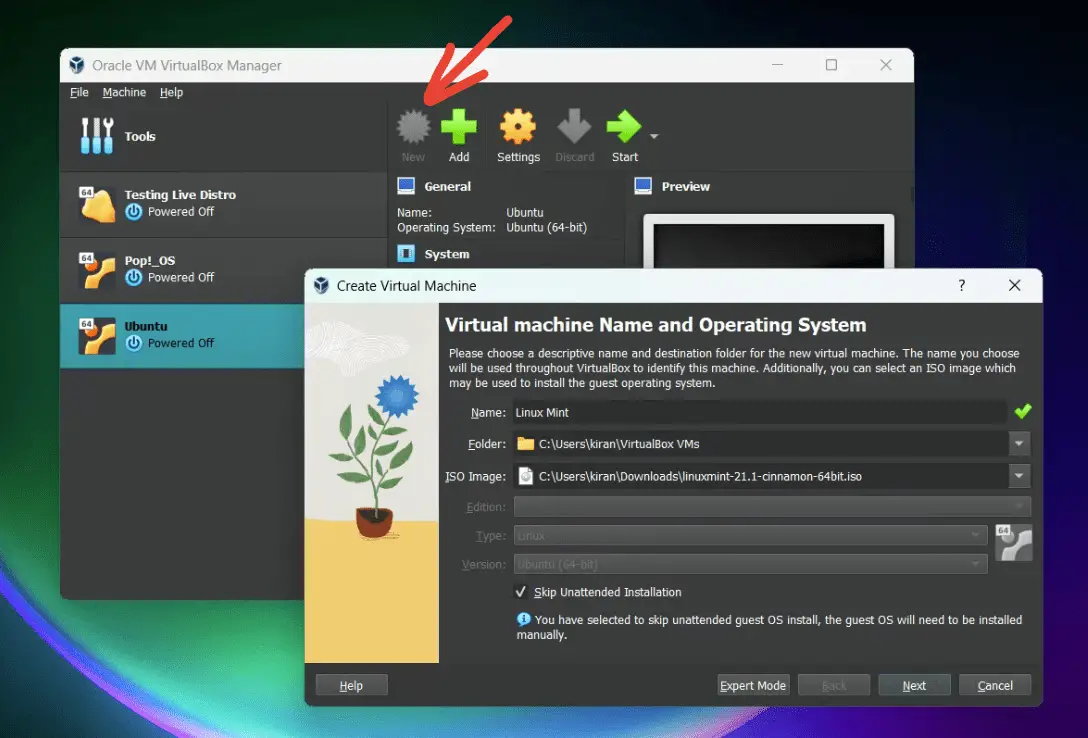Open the File menu
Image resolution: width=1088 pixels, height=738 pixels.
pos(79,92)
